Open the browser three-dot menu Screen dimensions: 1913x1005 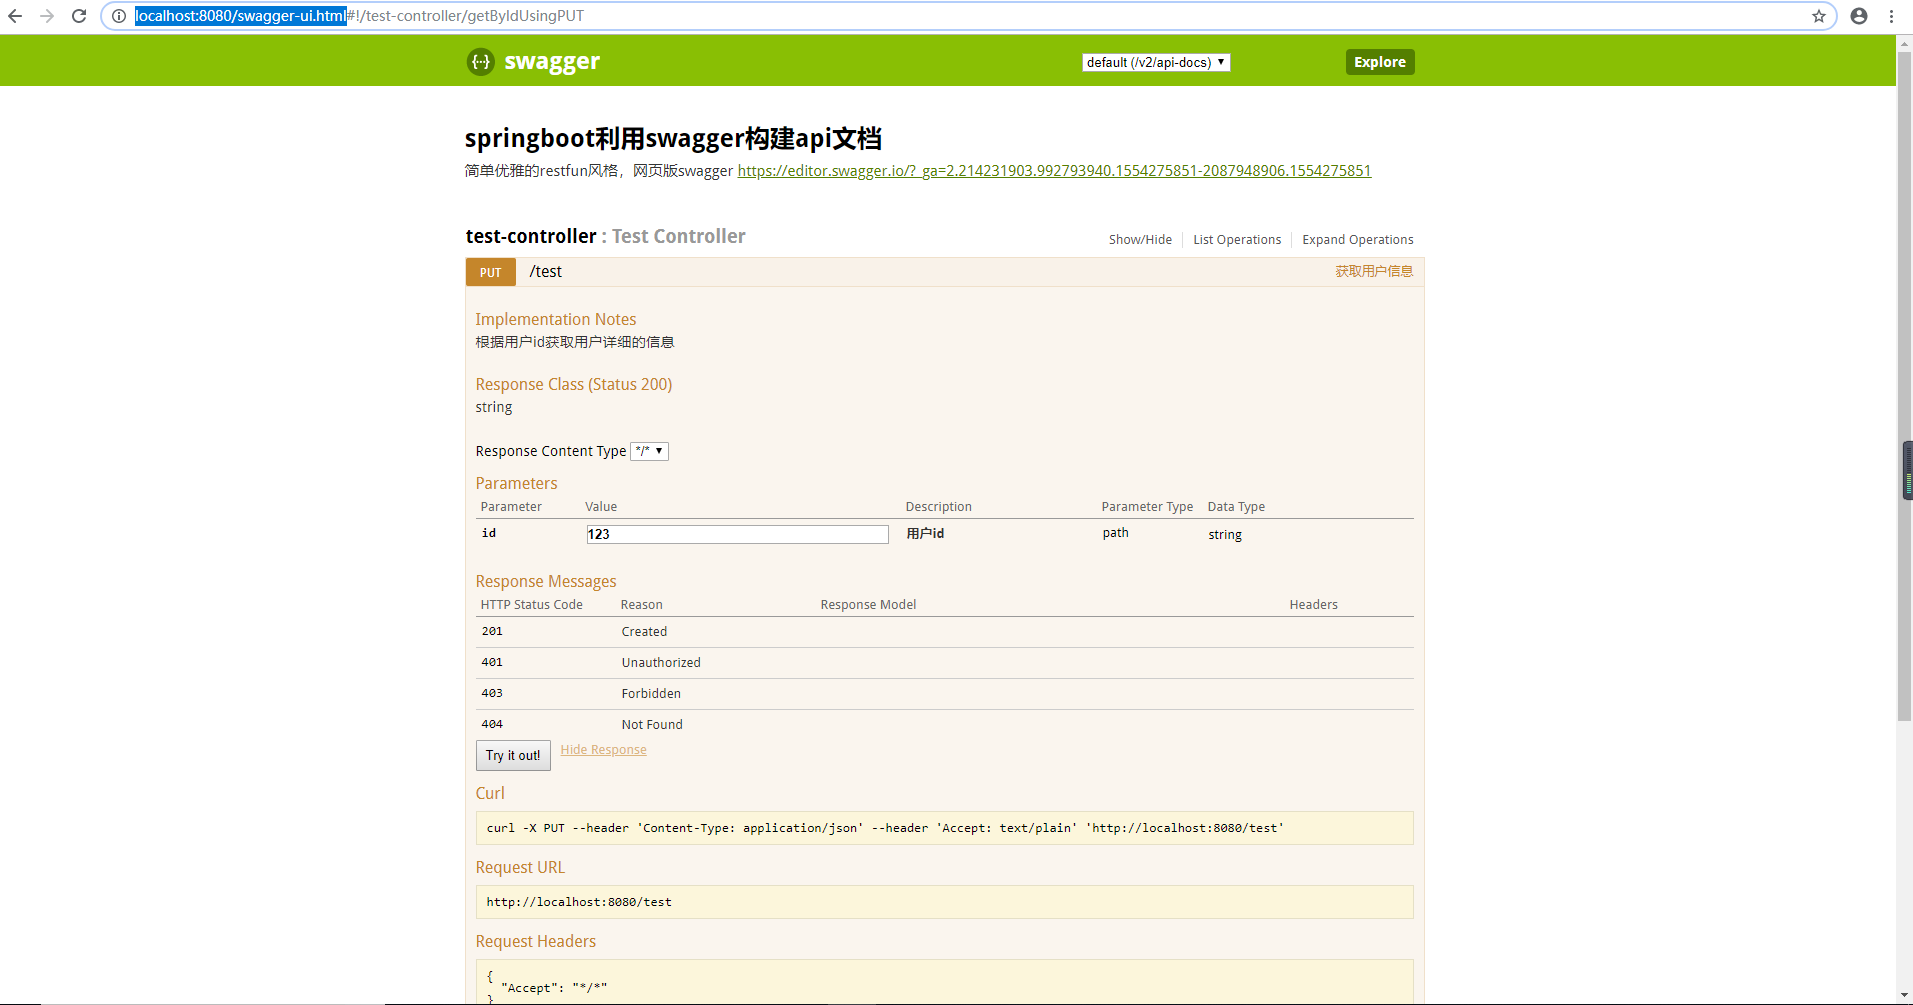click(1891, 16)
